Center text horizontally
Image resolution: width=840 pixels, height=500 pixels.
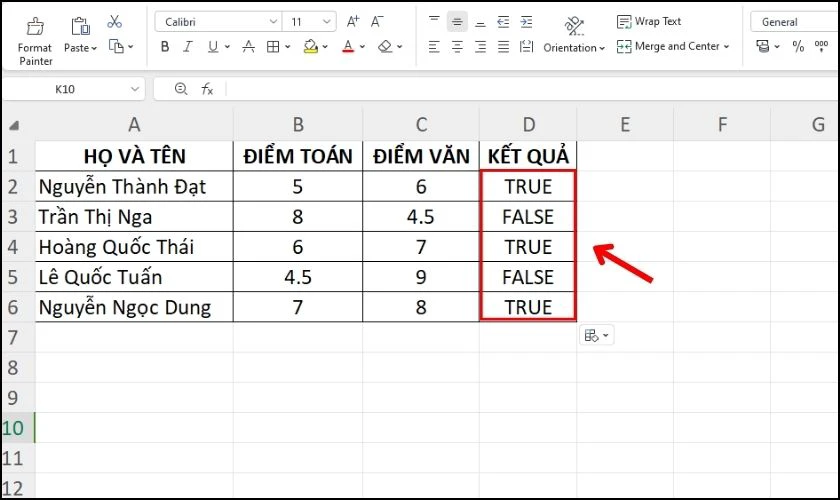coord(457,47)
